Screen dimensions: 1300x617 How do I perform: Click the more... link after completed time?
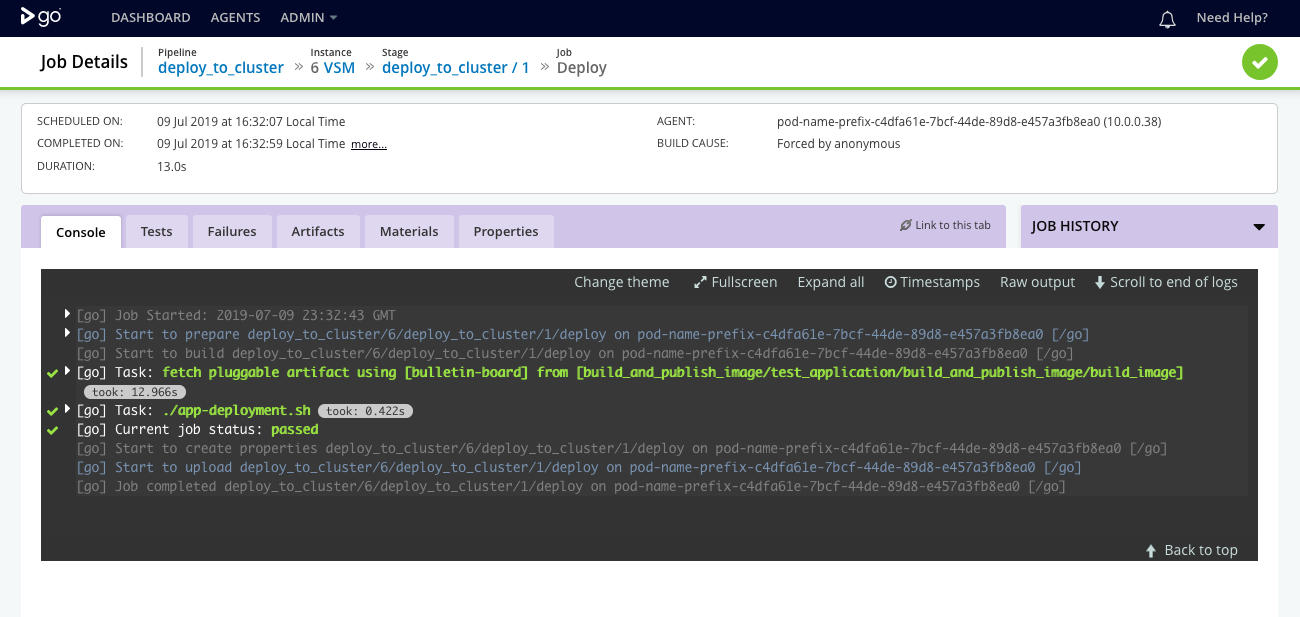click(x=369, y=144)
